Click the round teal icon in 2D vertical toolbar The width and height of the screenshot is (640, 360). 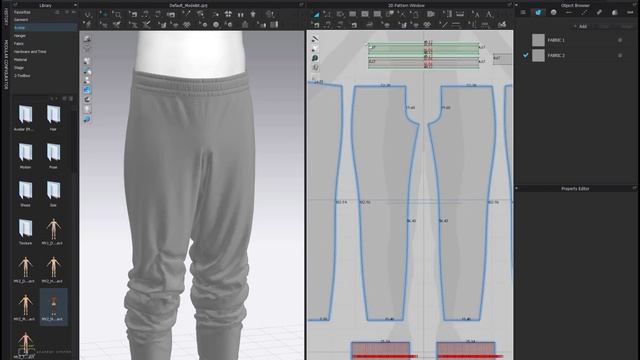[315, 58]
